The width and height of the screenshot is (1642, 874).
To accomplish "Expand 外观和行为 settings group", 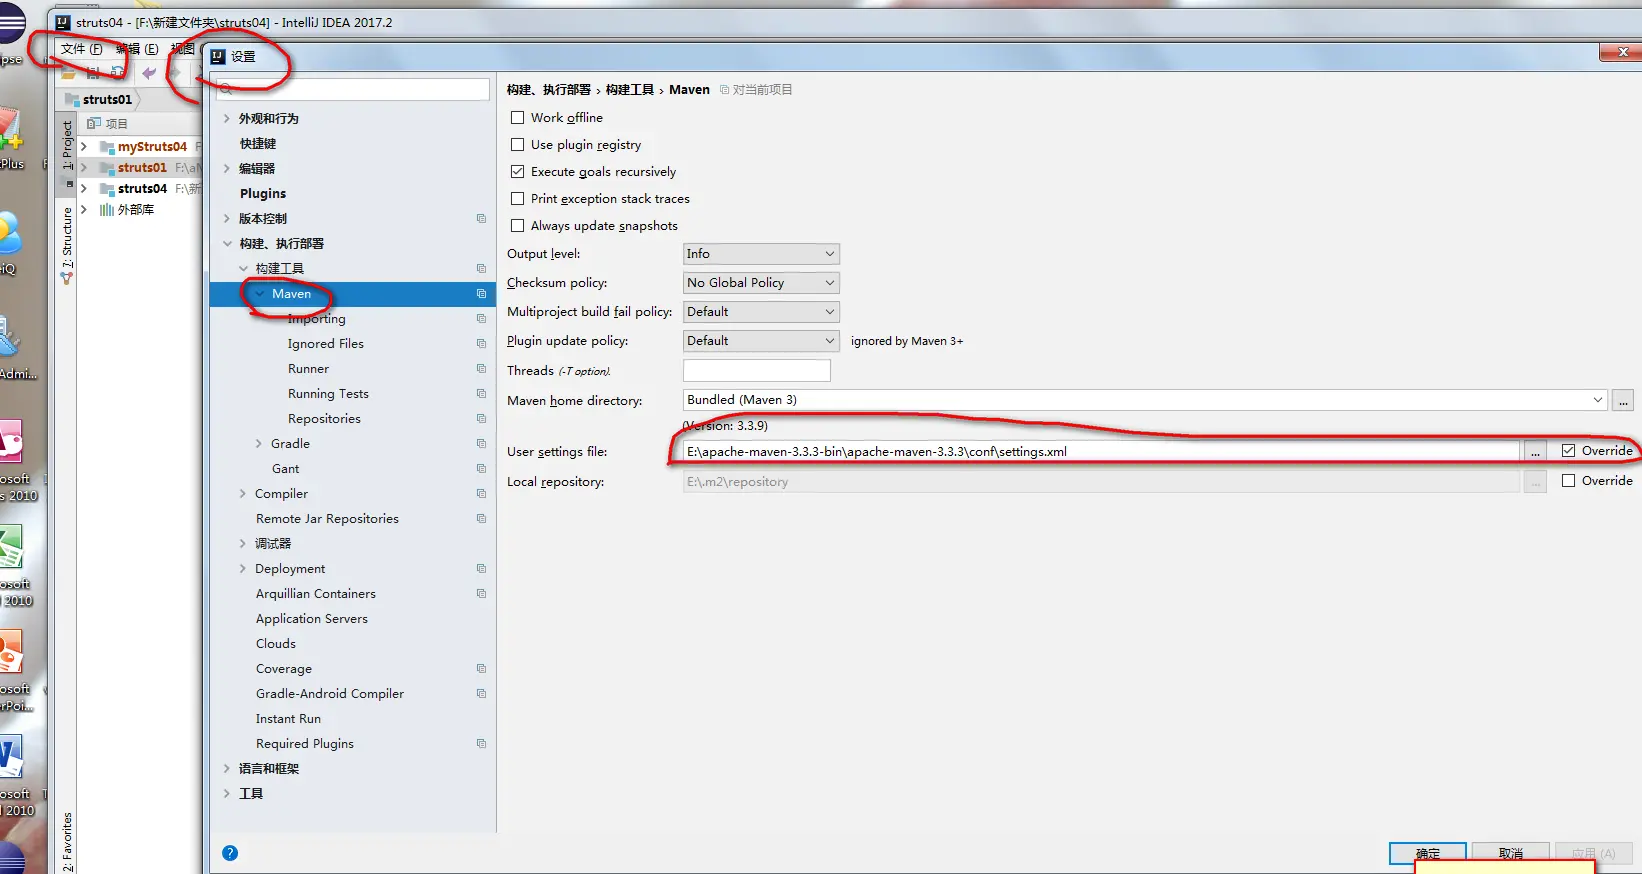I will tap(227, 118).
